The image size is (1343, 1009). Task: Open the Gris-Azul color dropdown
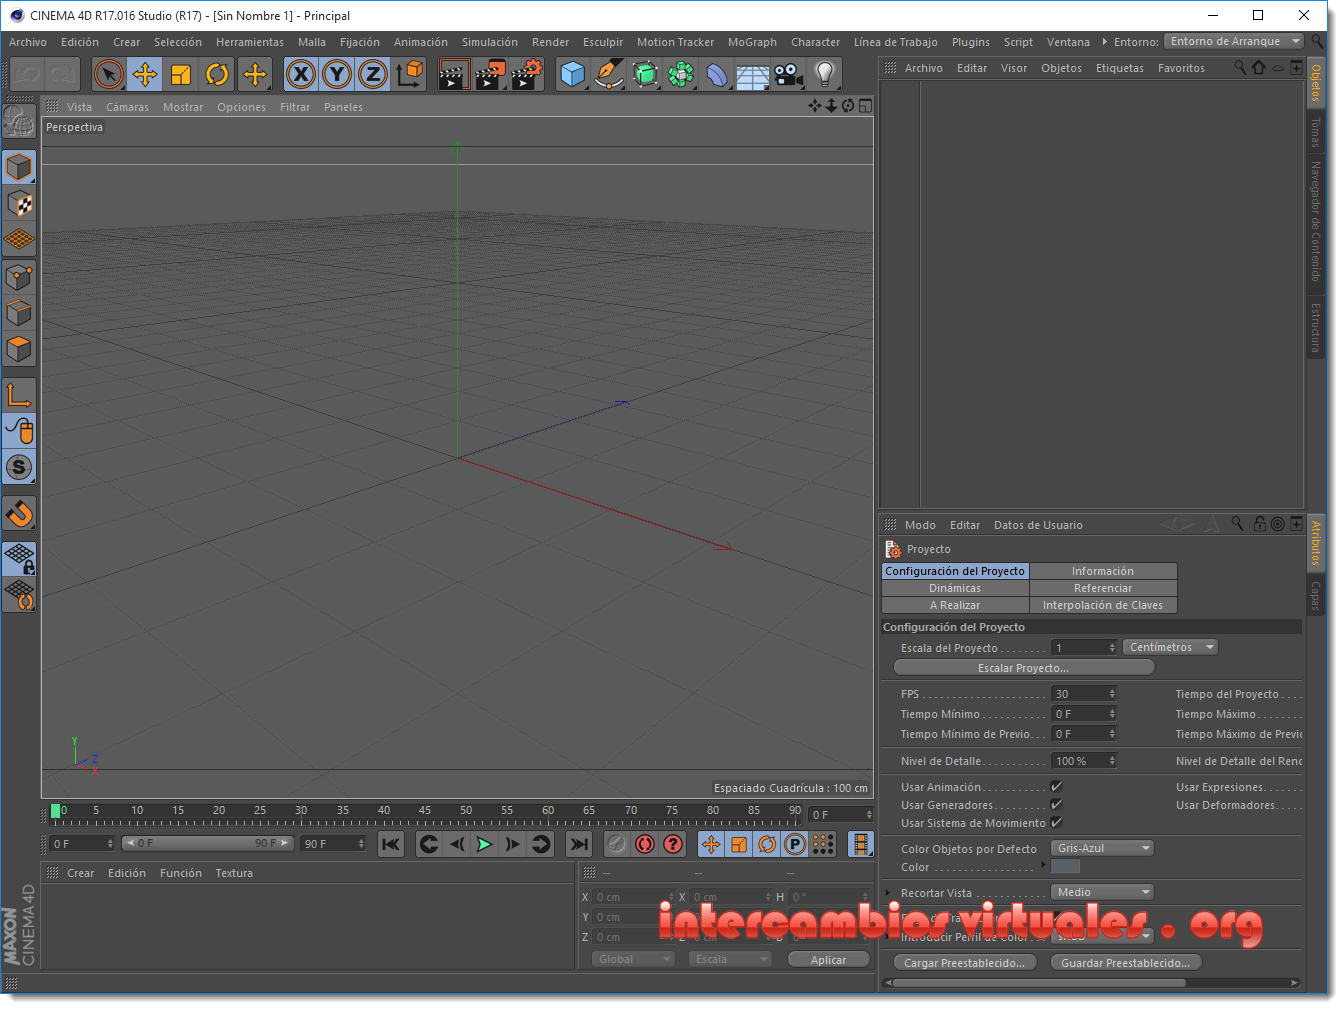tap(1102, 849)
